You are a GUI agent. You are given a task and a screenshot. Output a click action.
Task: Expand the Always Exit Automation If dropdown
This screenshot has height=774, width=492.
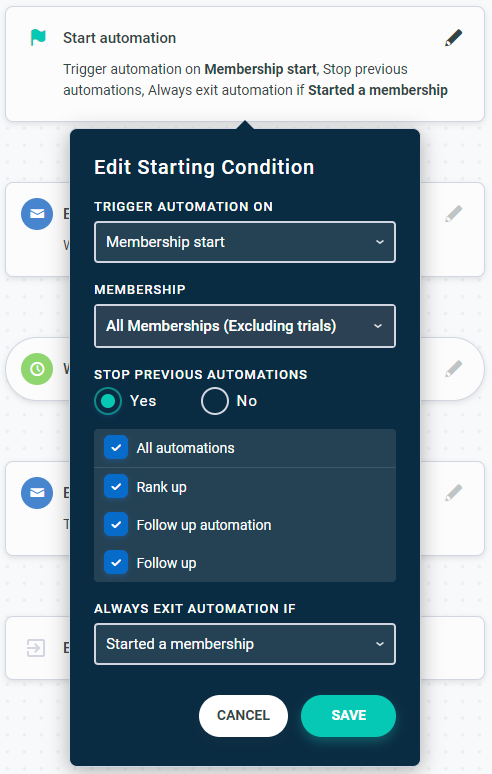(245, 644)
